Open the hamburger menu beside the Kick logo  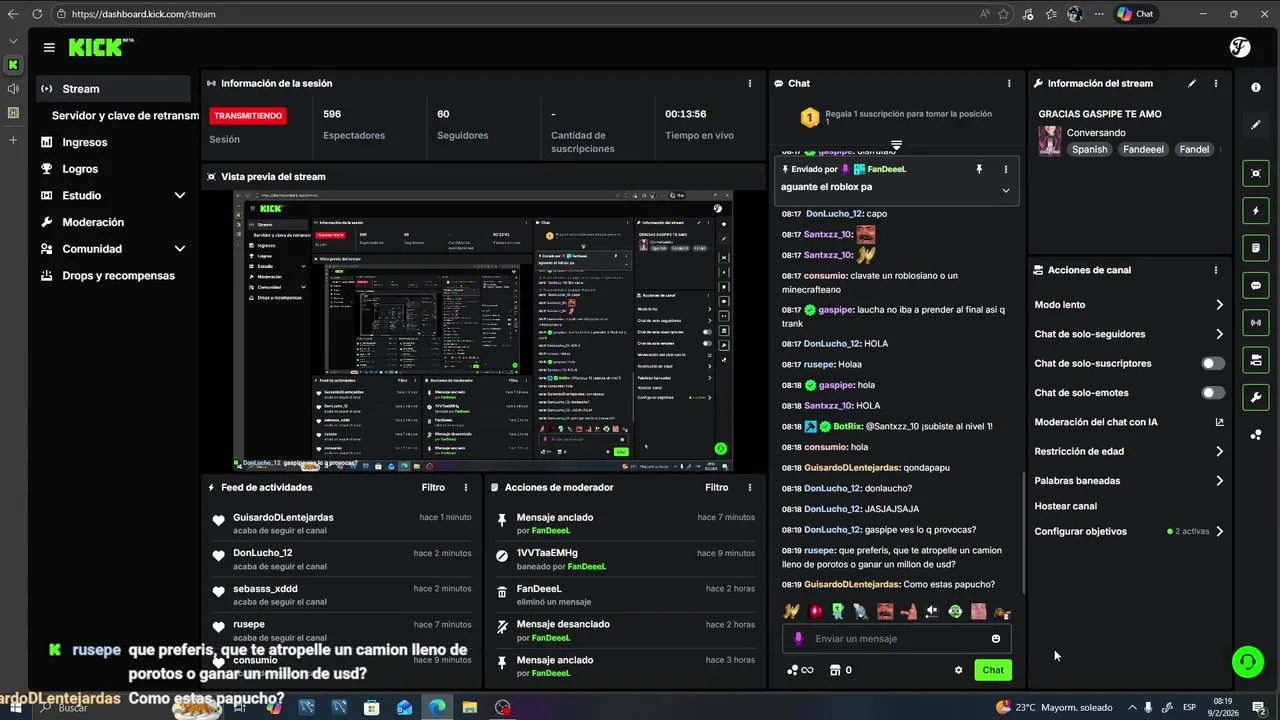[49, 47]
